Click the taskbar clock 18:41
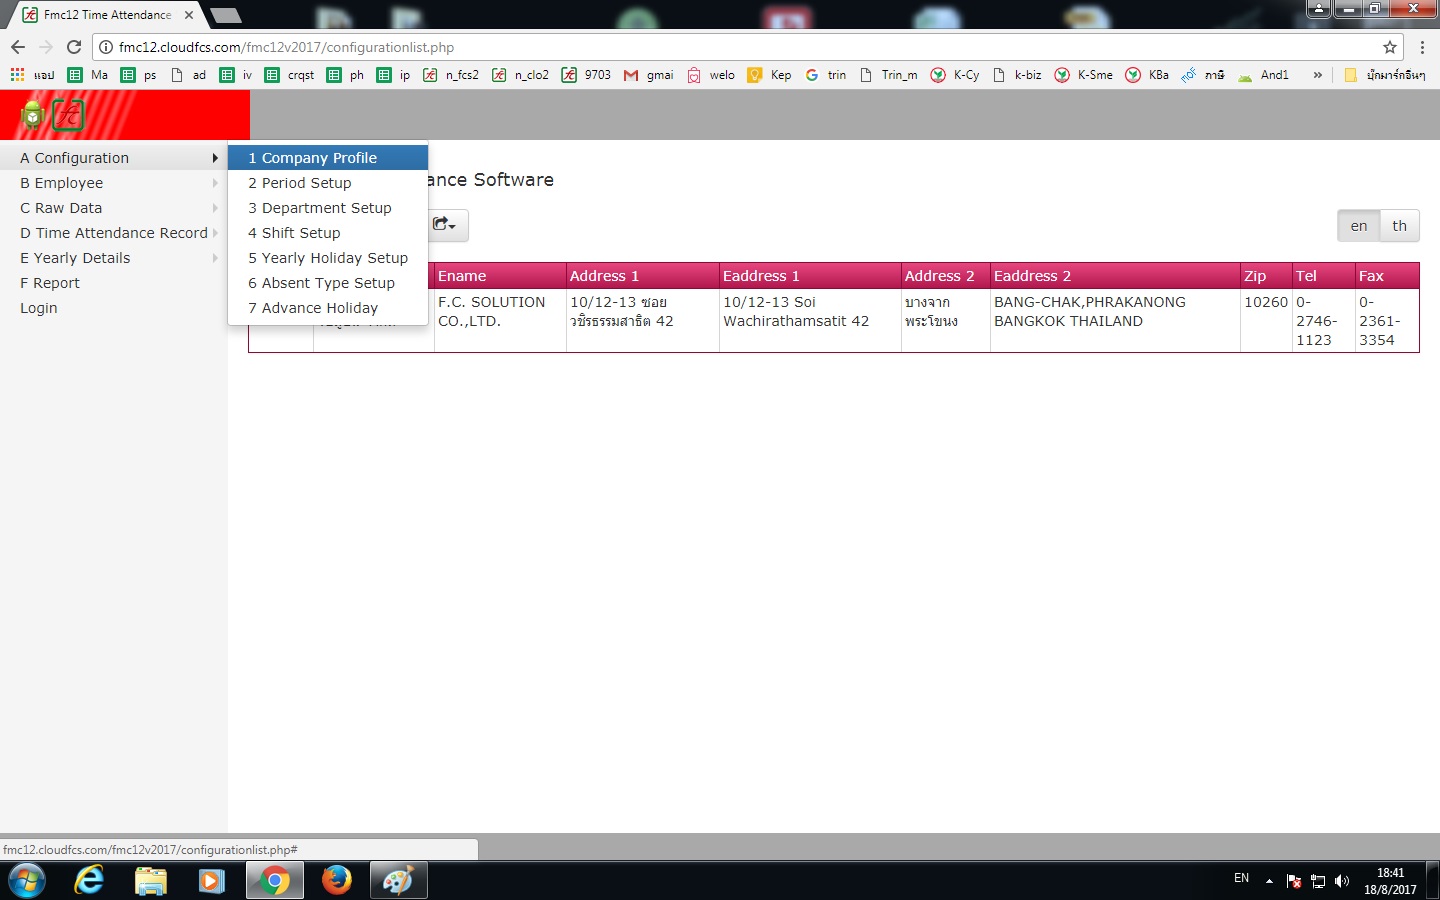This screenshot has width=1440, height=900. (x=1390, y=881)
